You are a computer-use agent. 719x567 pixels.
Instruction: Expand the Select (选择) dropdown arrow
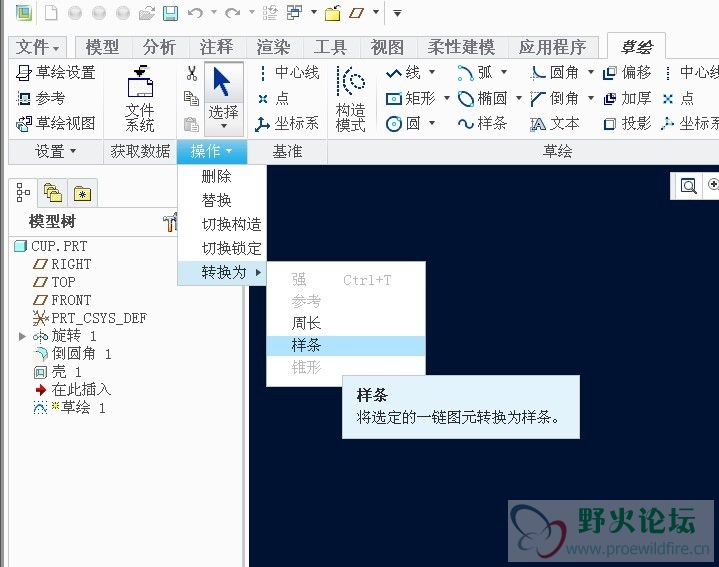pos(224,127)
